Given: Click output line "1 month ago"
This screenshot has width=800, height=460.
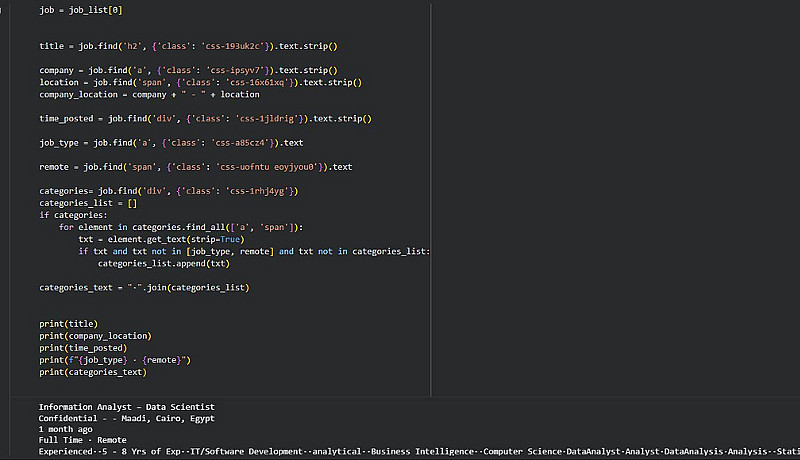Looking at the screenshot, I should pos(65,429).
